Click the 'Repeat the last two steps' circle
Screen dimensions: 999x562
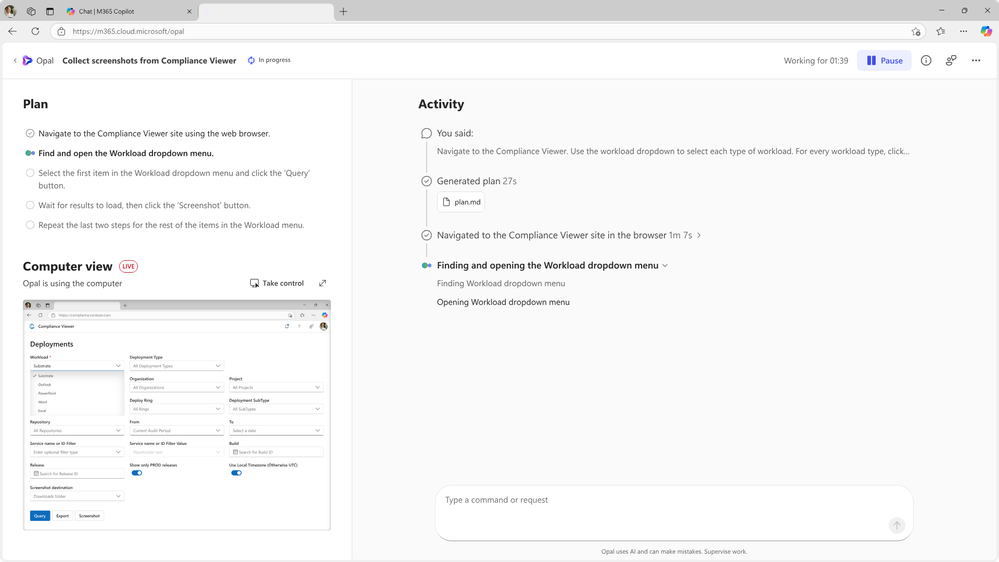[30, 225]
